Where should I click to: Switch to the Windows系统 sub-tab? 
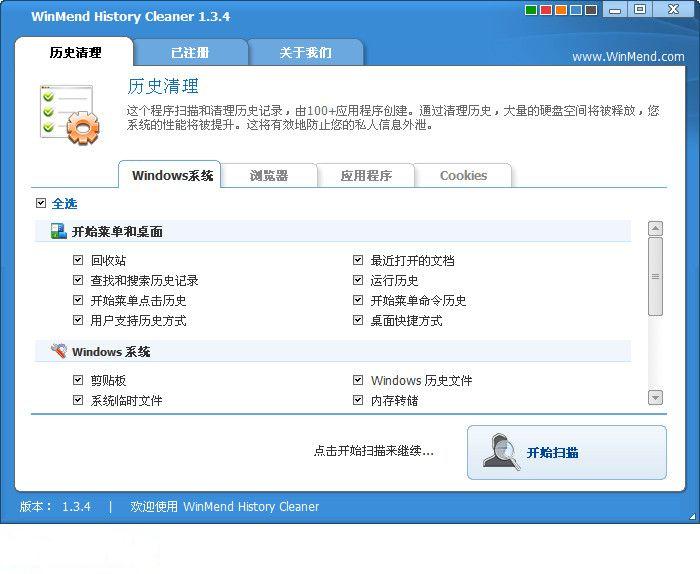coord(170,175)
